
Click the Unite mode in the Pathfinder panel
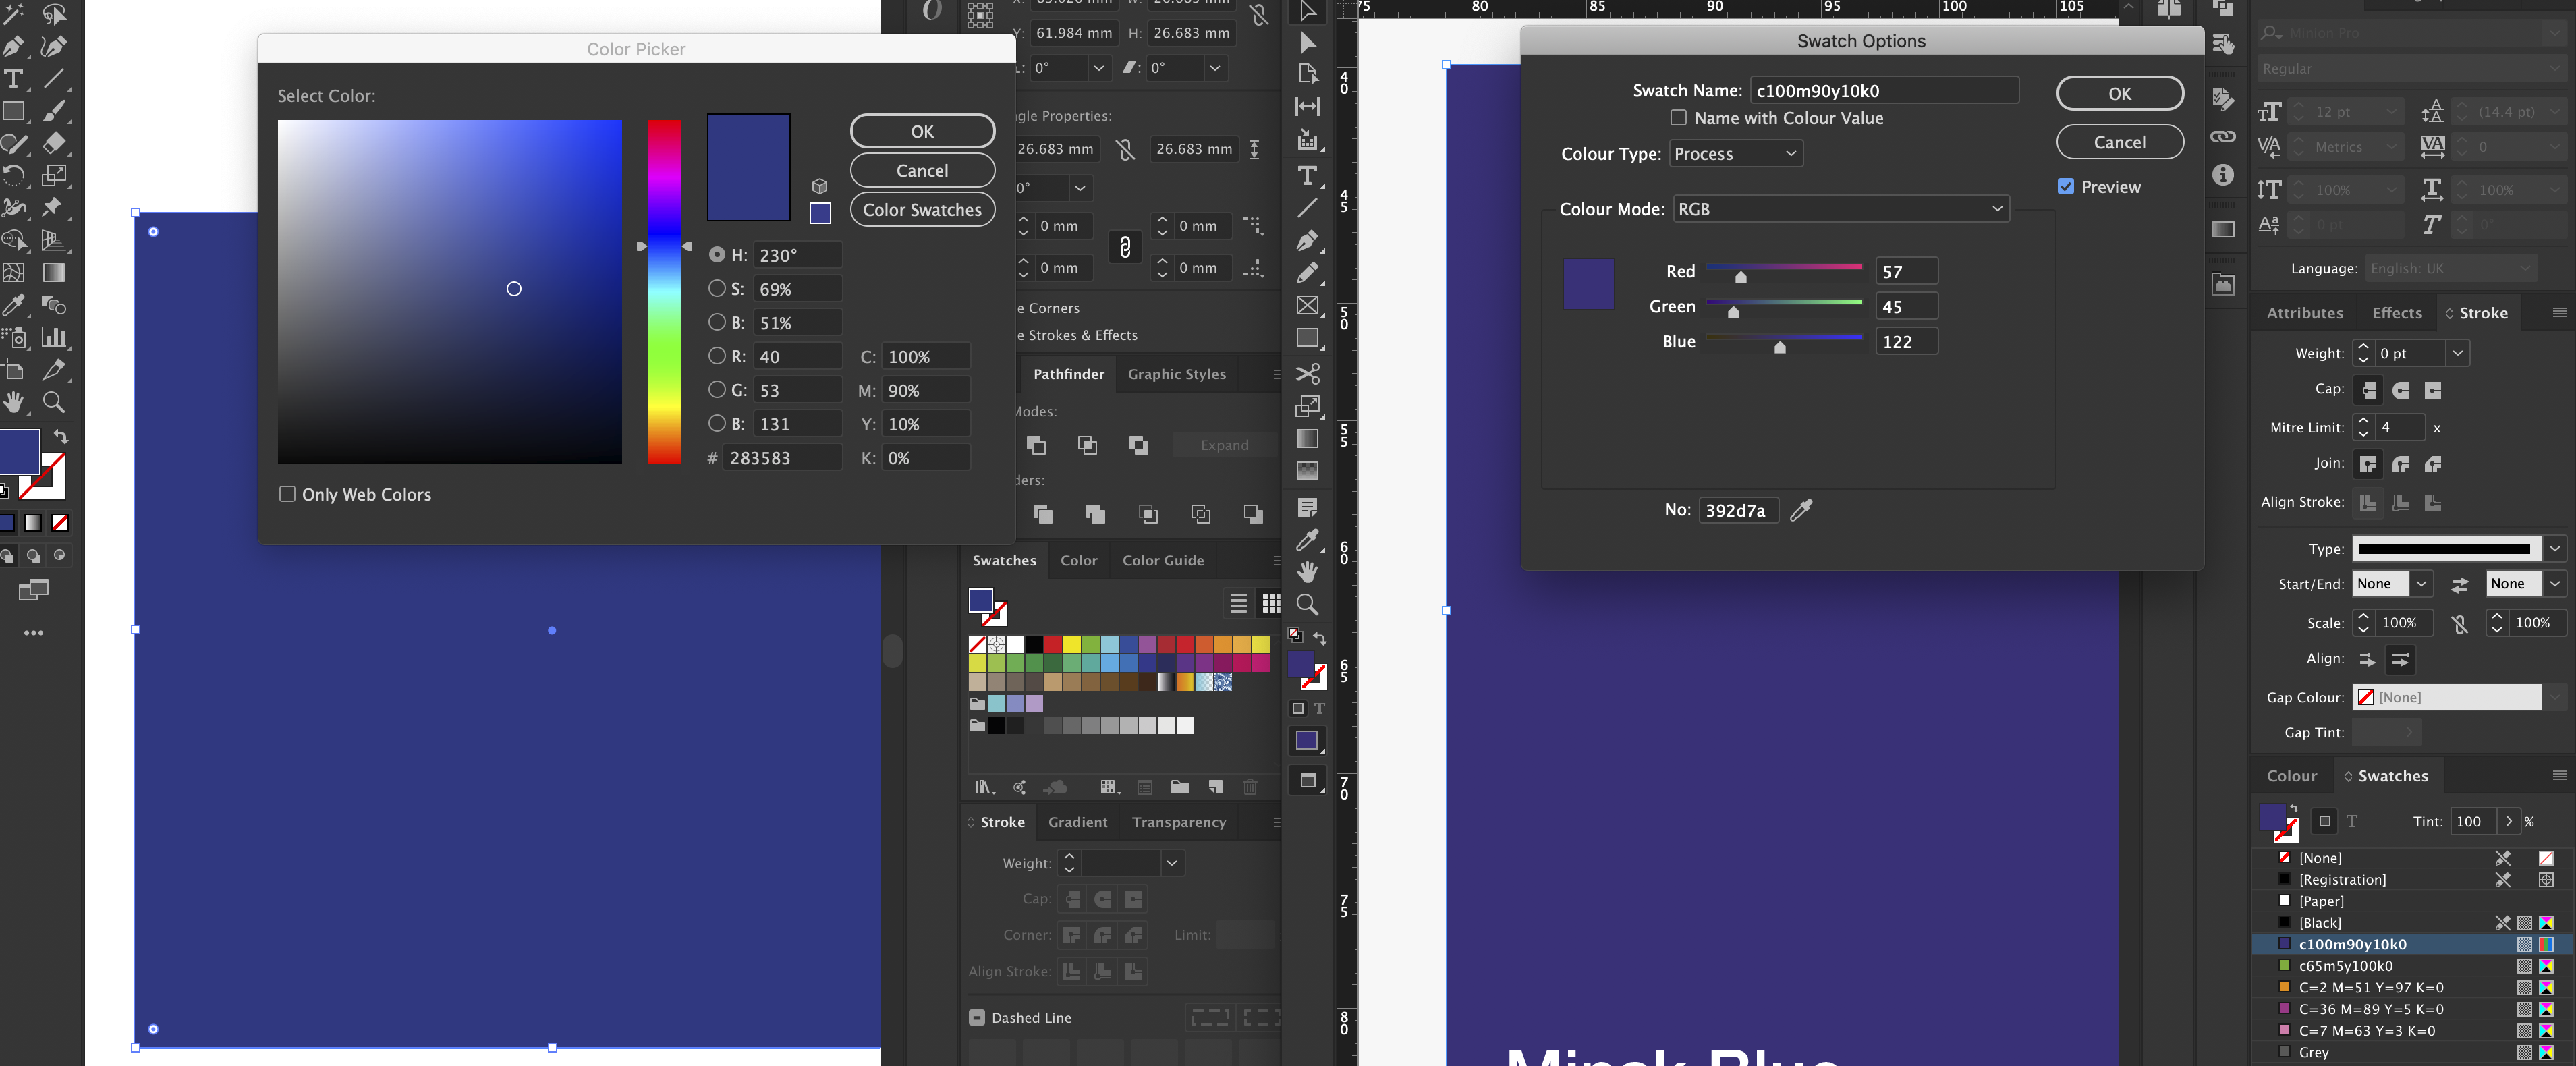pos(1037,446)
